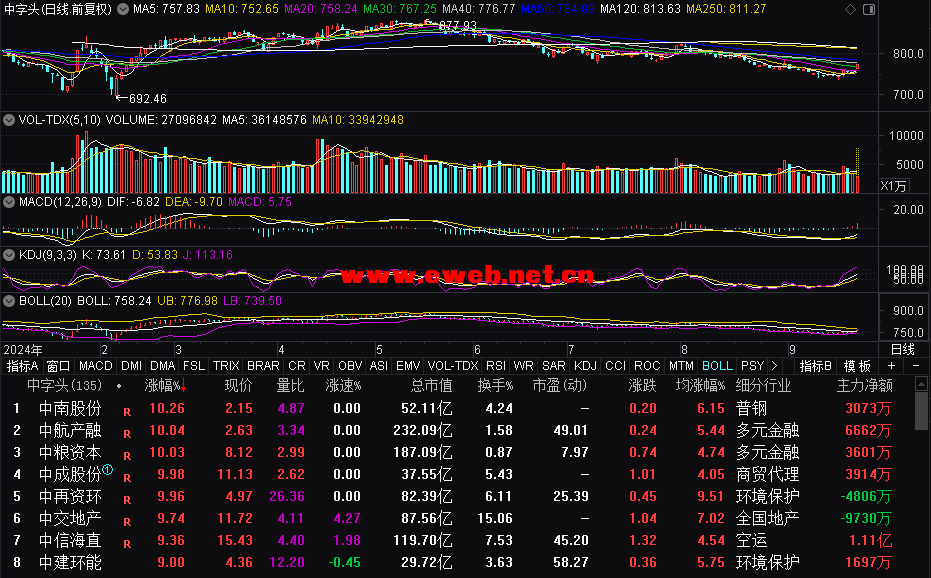
Task: Open the 日线 period selector
Action: tap(902, 349)
